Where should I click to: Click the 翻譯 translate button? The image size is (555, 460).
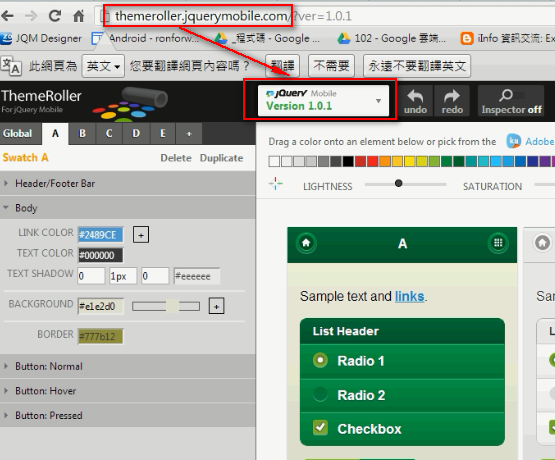tap(282, 66)
